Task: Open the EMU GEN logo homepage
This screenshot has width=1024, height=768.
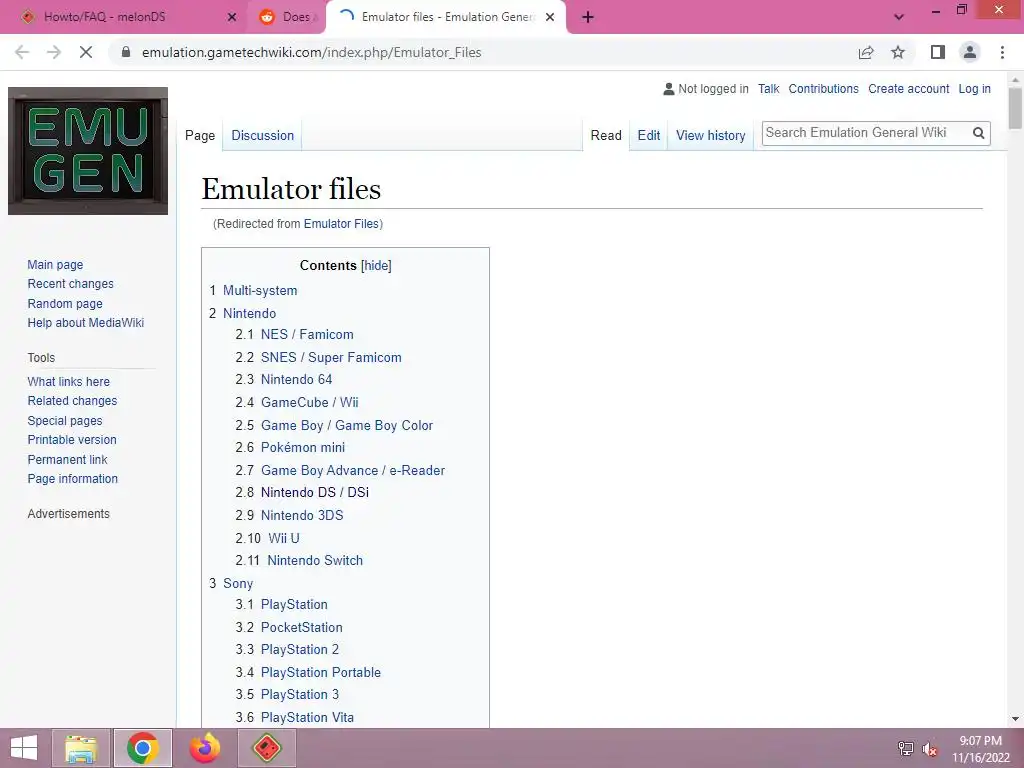Action: tap(88, 151)
